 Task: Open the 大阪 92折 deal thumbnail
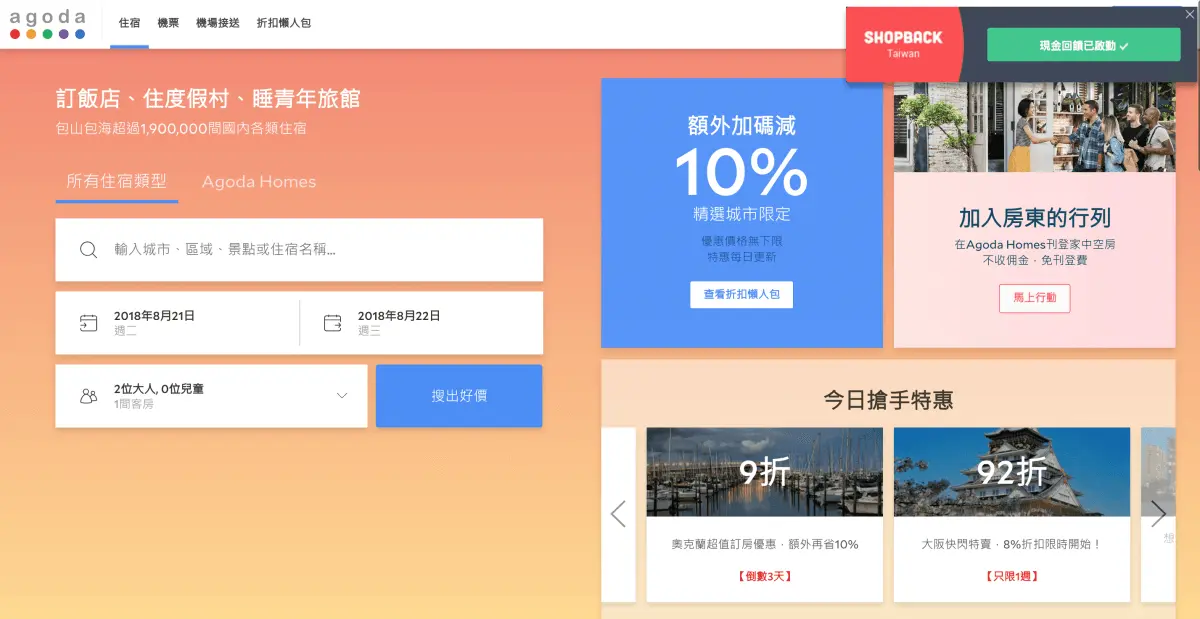pyautogui.click(x=1012, y=472)
